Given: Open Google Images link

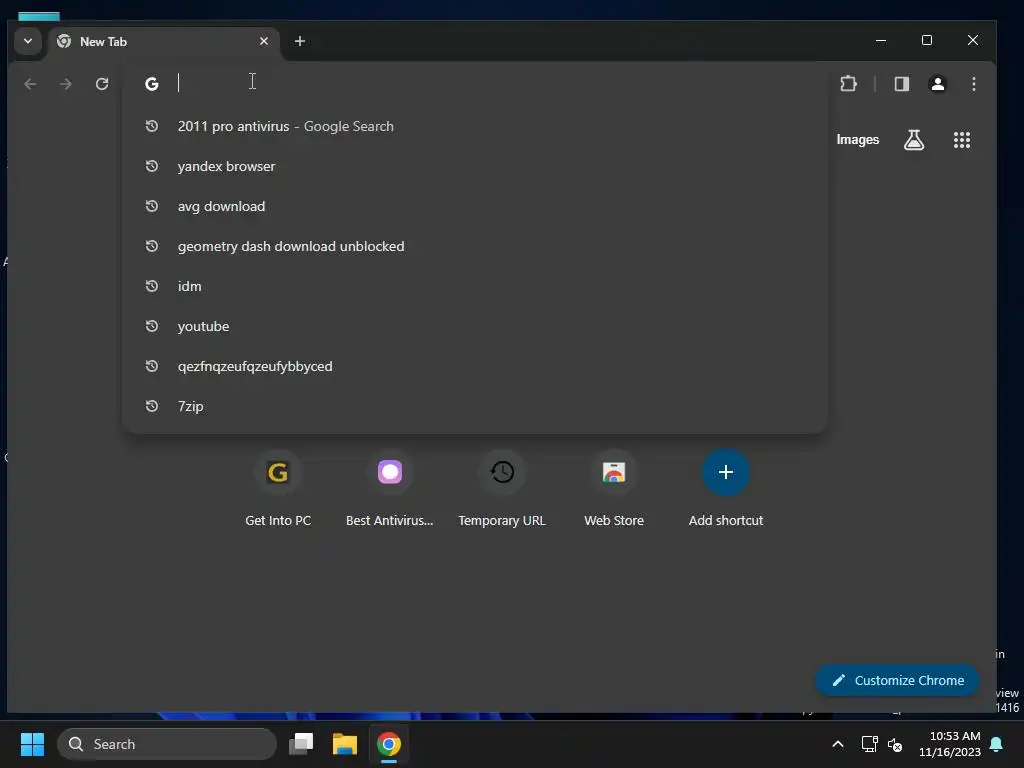Looking at the screenshot, I should pos(857,140).
